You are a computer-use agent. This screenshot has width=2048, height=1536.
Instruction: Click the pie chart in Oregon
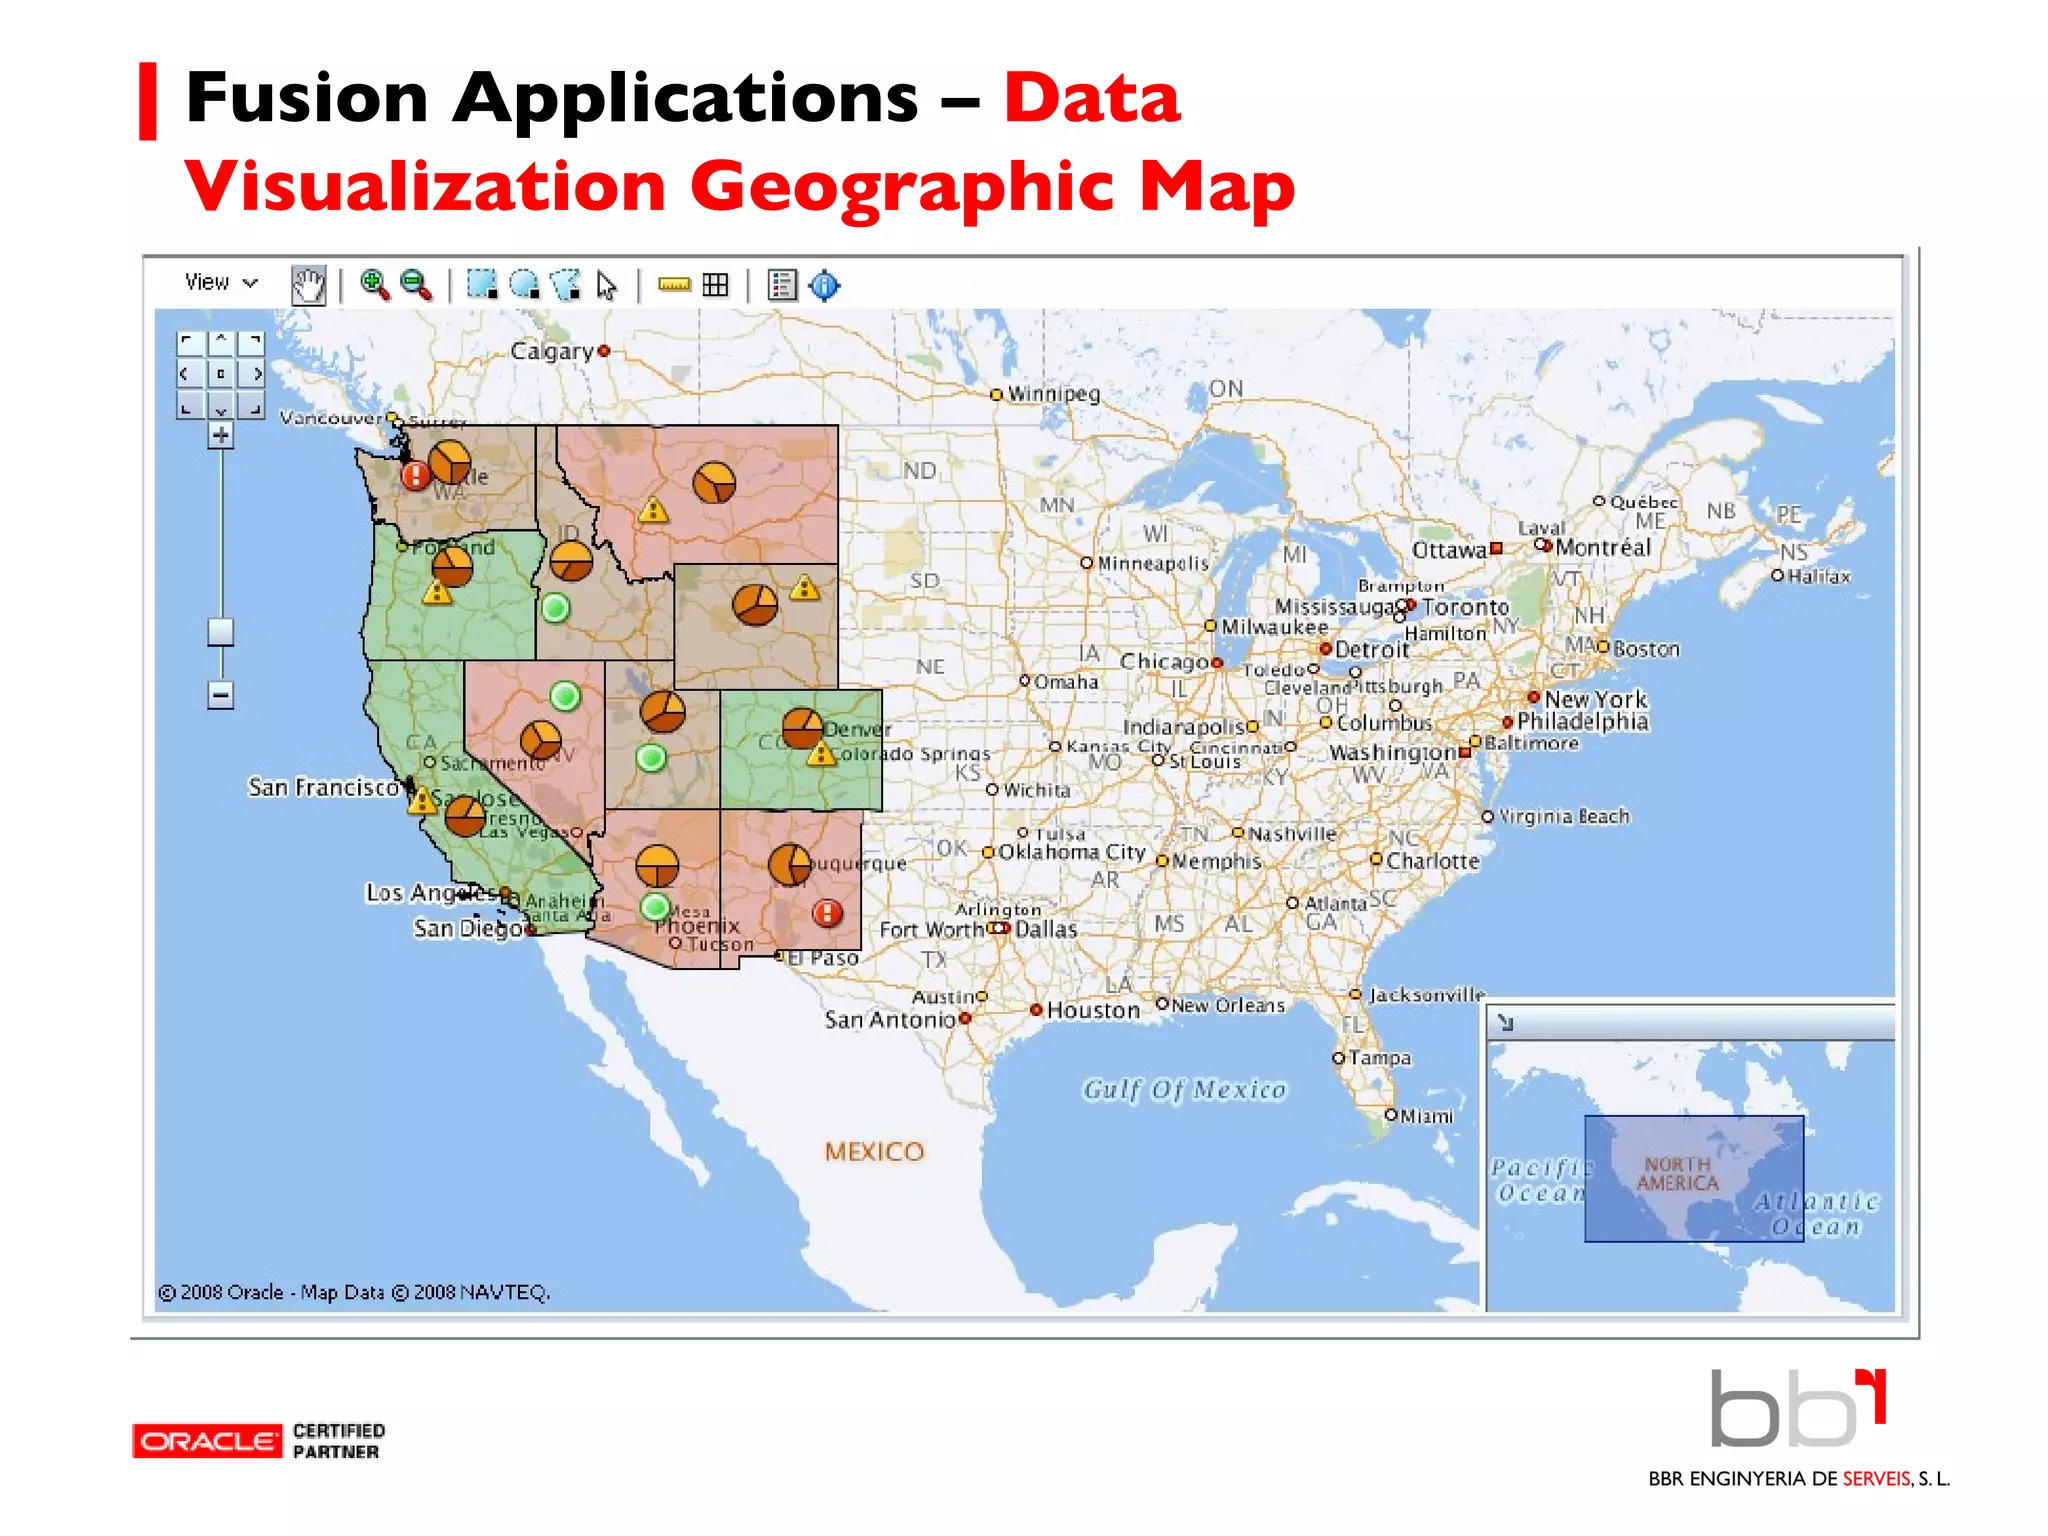point(452,566)
